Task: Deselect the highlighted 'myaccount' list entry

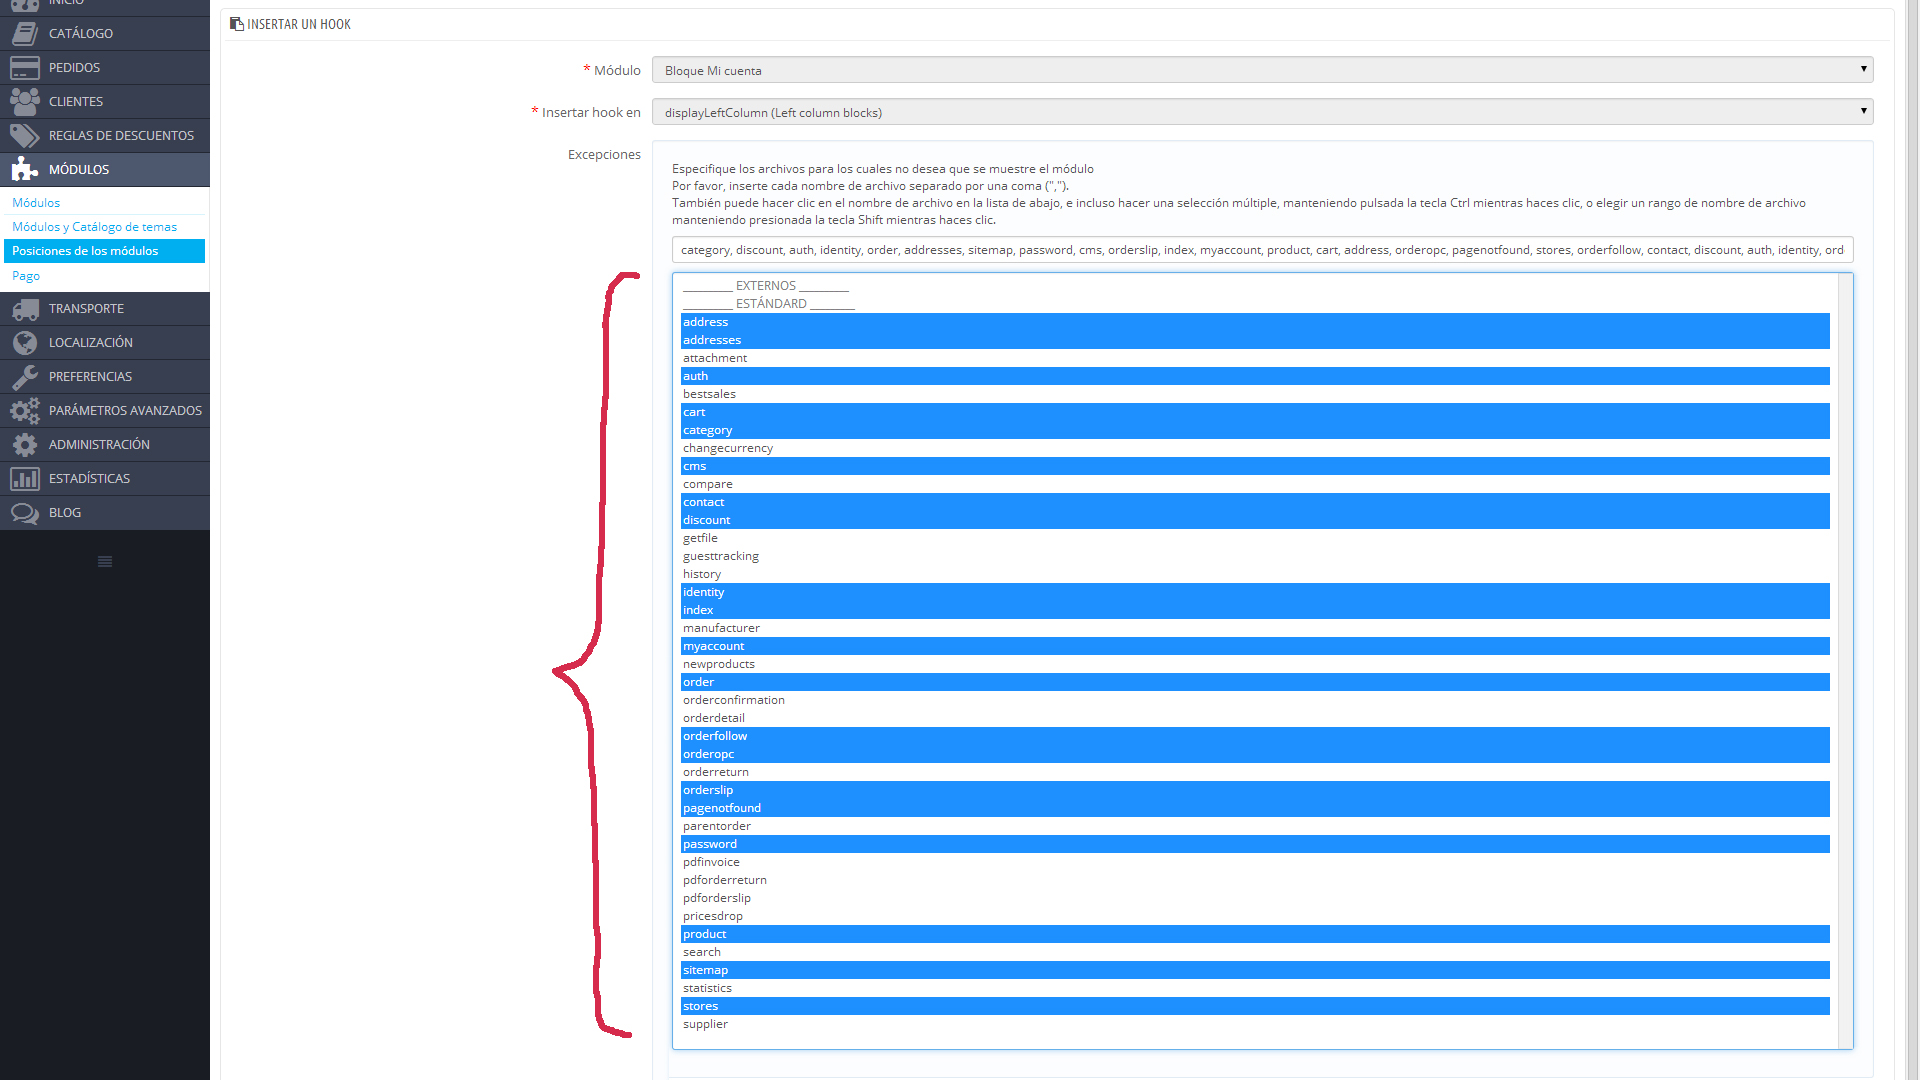Action: (x=713, y=646)
